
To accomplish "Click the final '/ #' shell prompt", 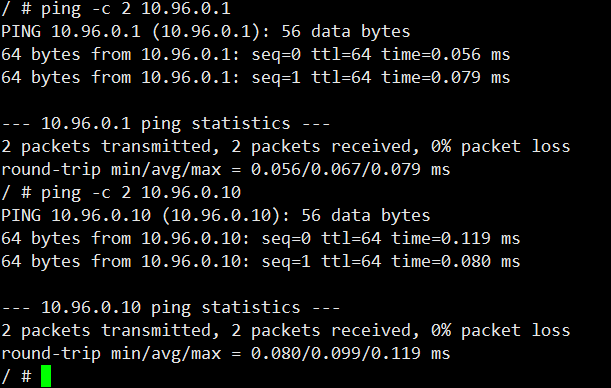I will tap(16, 376).
